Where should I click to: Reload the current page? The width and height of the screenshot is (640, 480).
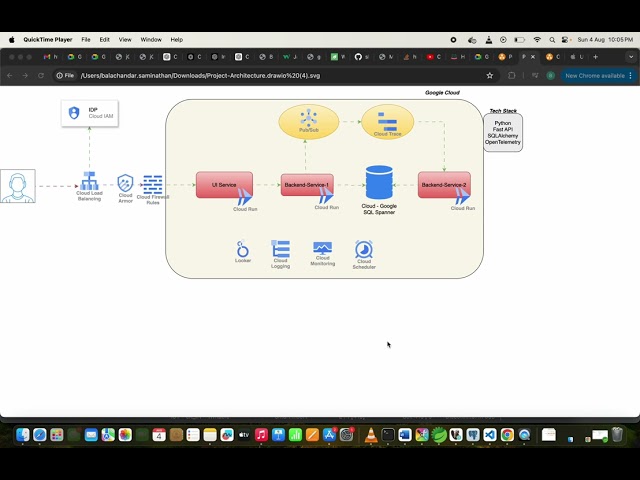click(41, 76)
